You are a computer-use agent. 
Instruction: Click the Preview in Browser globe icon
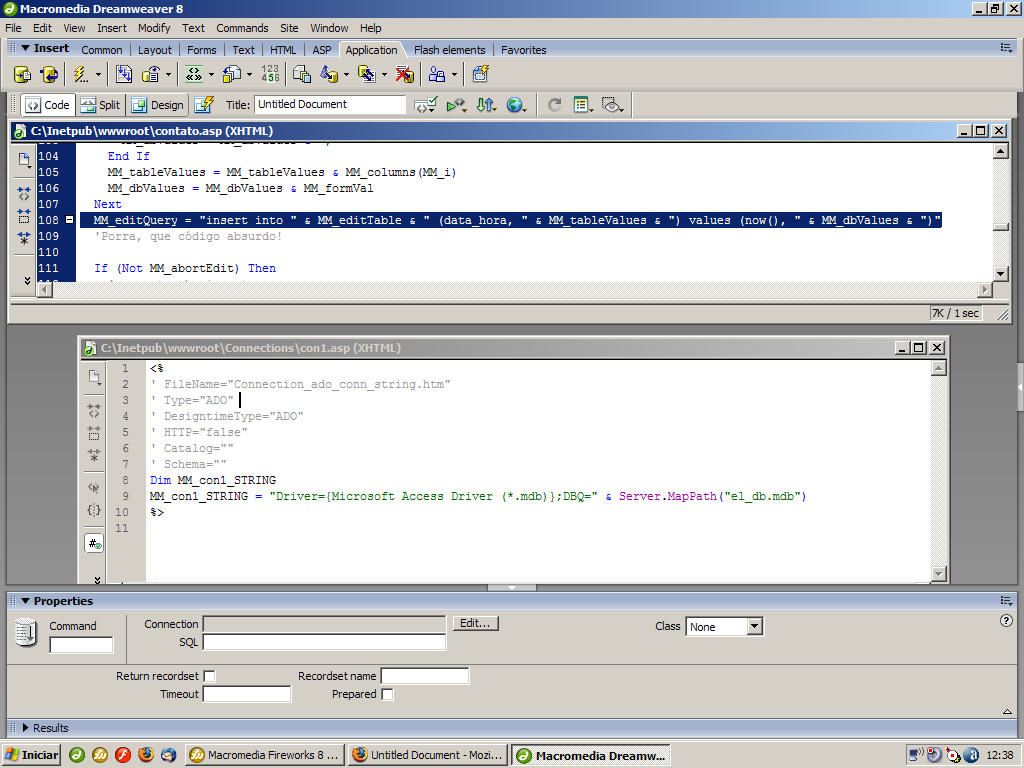pos(516,104)
